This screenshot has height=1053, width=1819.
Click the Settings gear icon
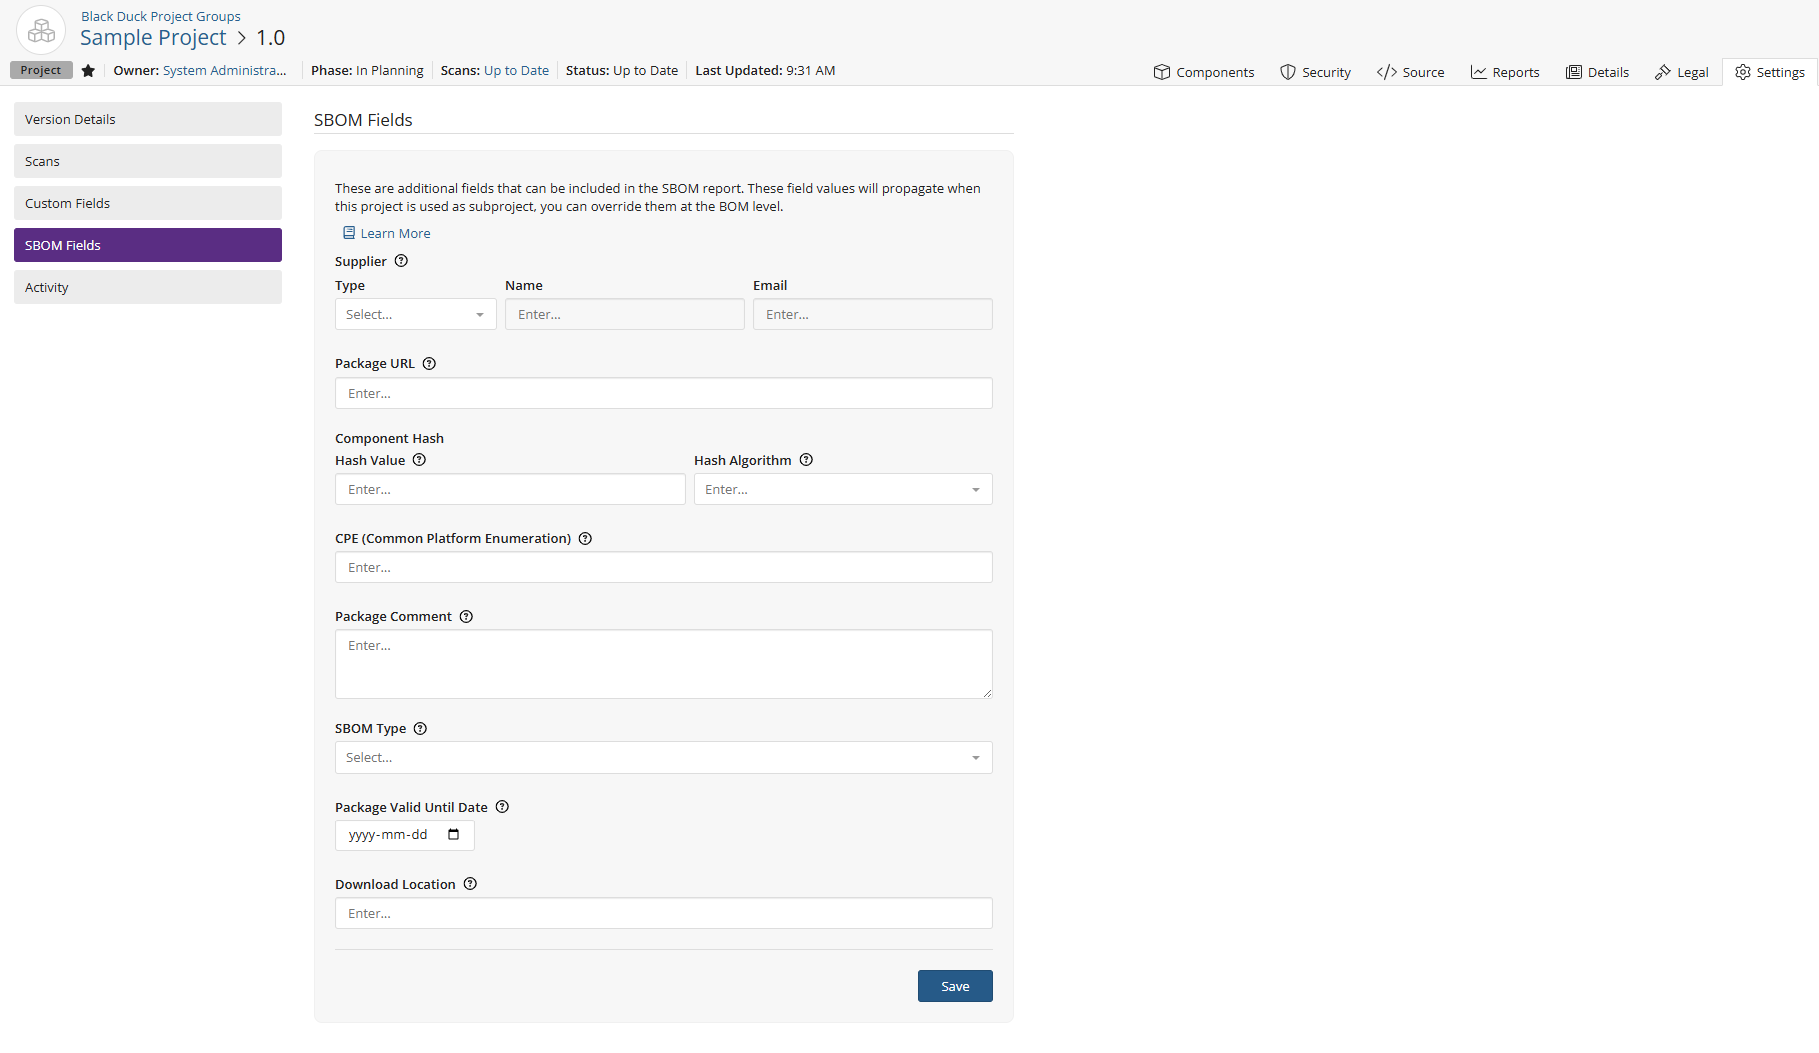(x=1743, y=71)
